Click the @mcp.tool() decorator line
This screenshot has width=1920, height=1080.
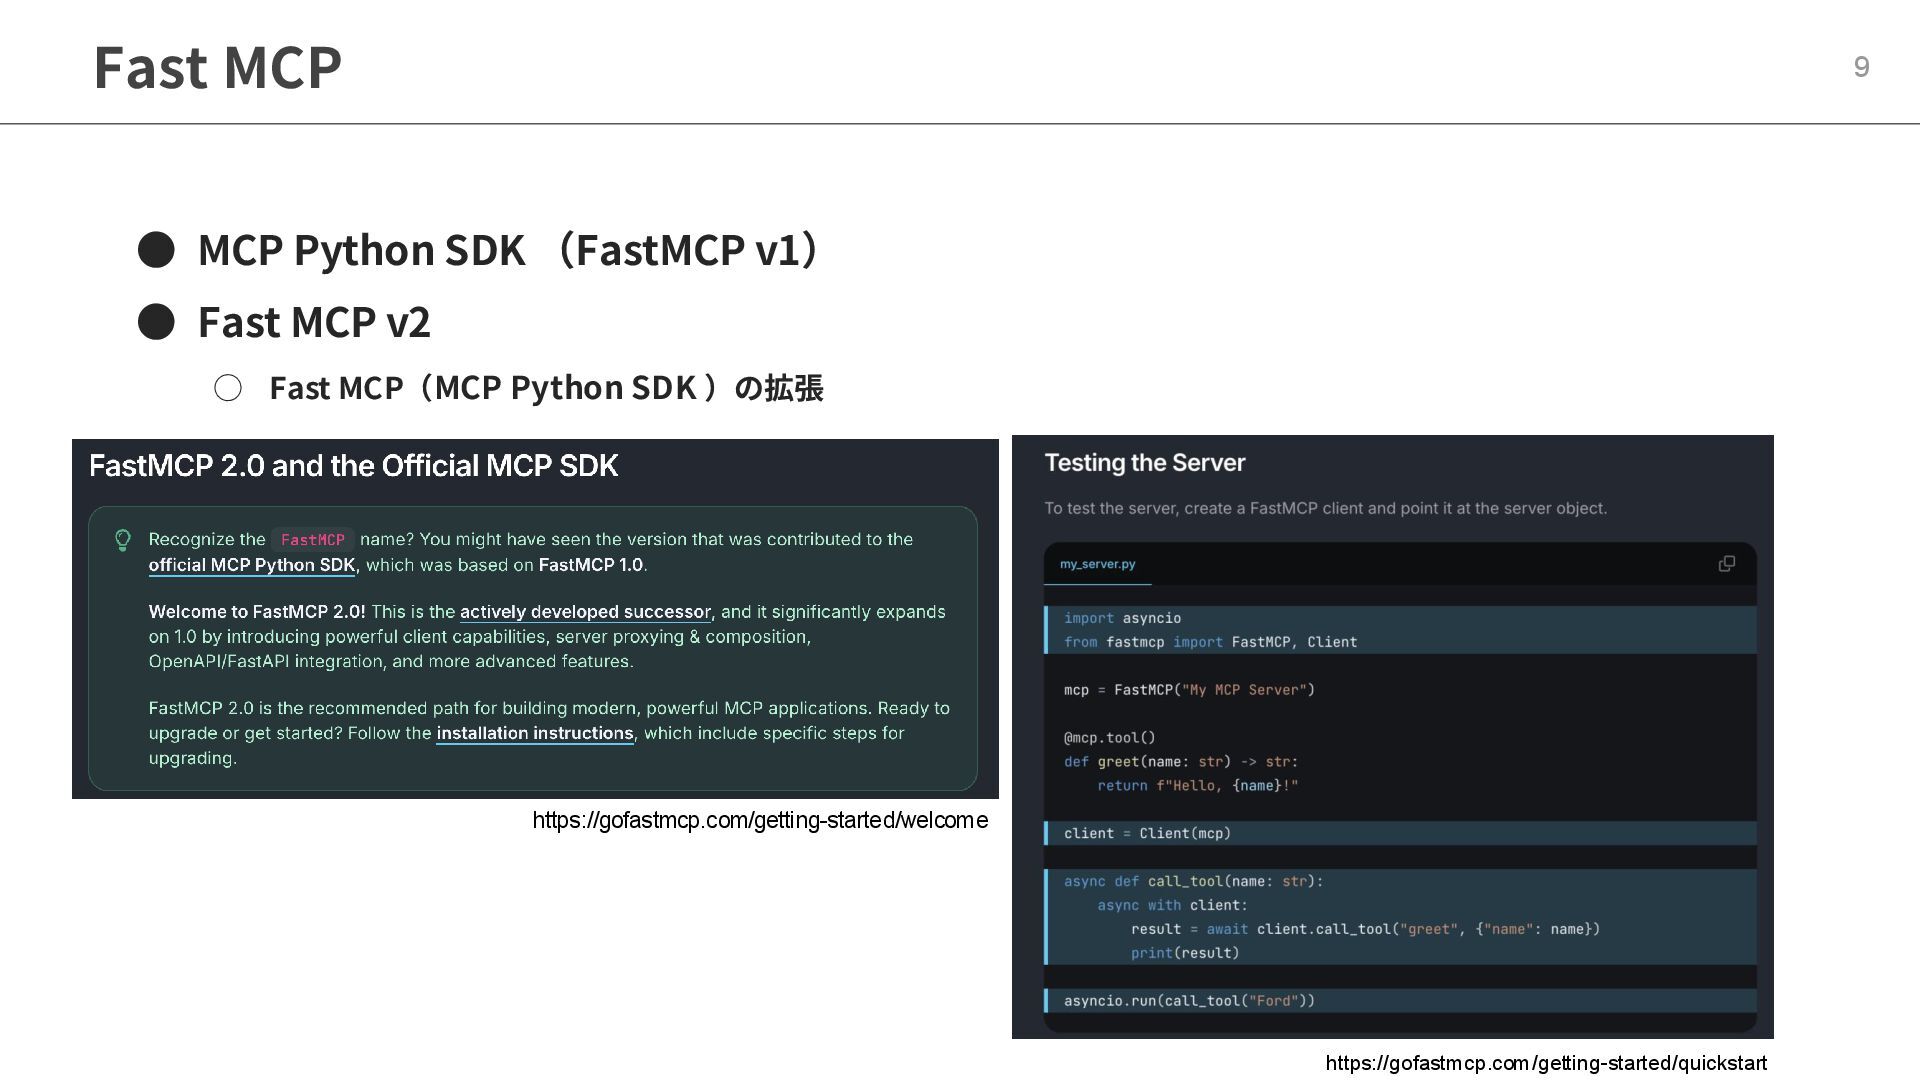[1109, 738]
